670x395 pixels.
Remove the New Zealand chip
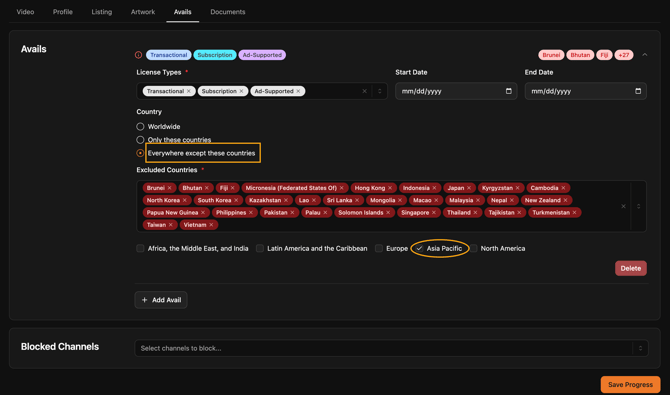[565, 200]
